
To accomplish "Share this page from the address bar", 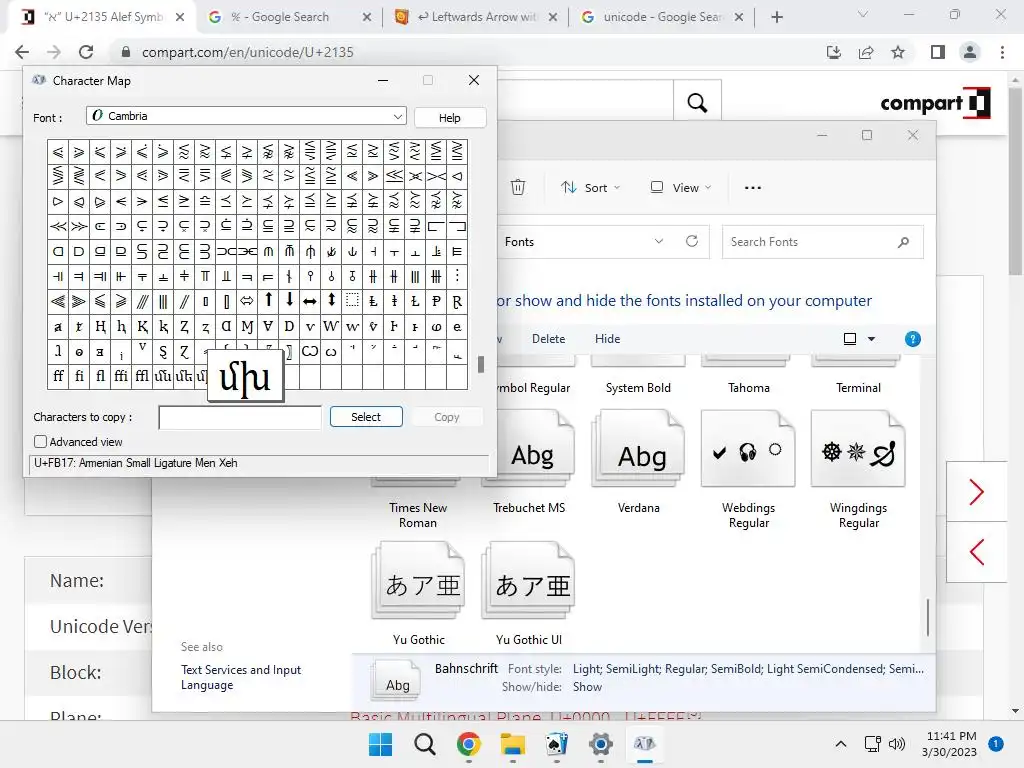I will [866, 52].
